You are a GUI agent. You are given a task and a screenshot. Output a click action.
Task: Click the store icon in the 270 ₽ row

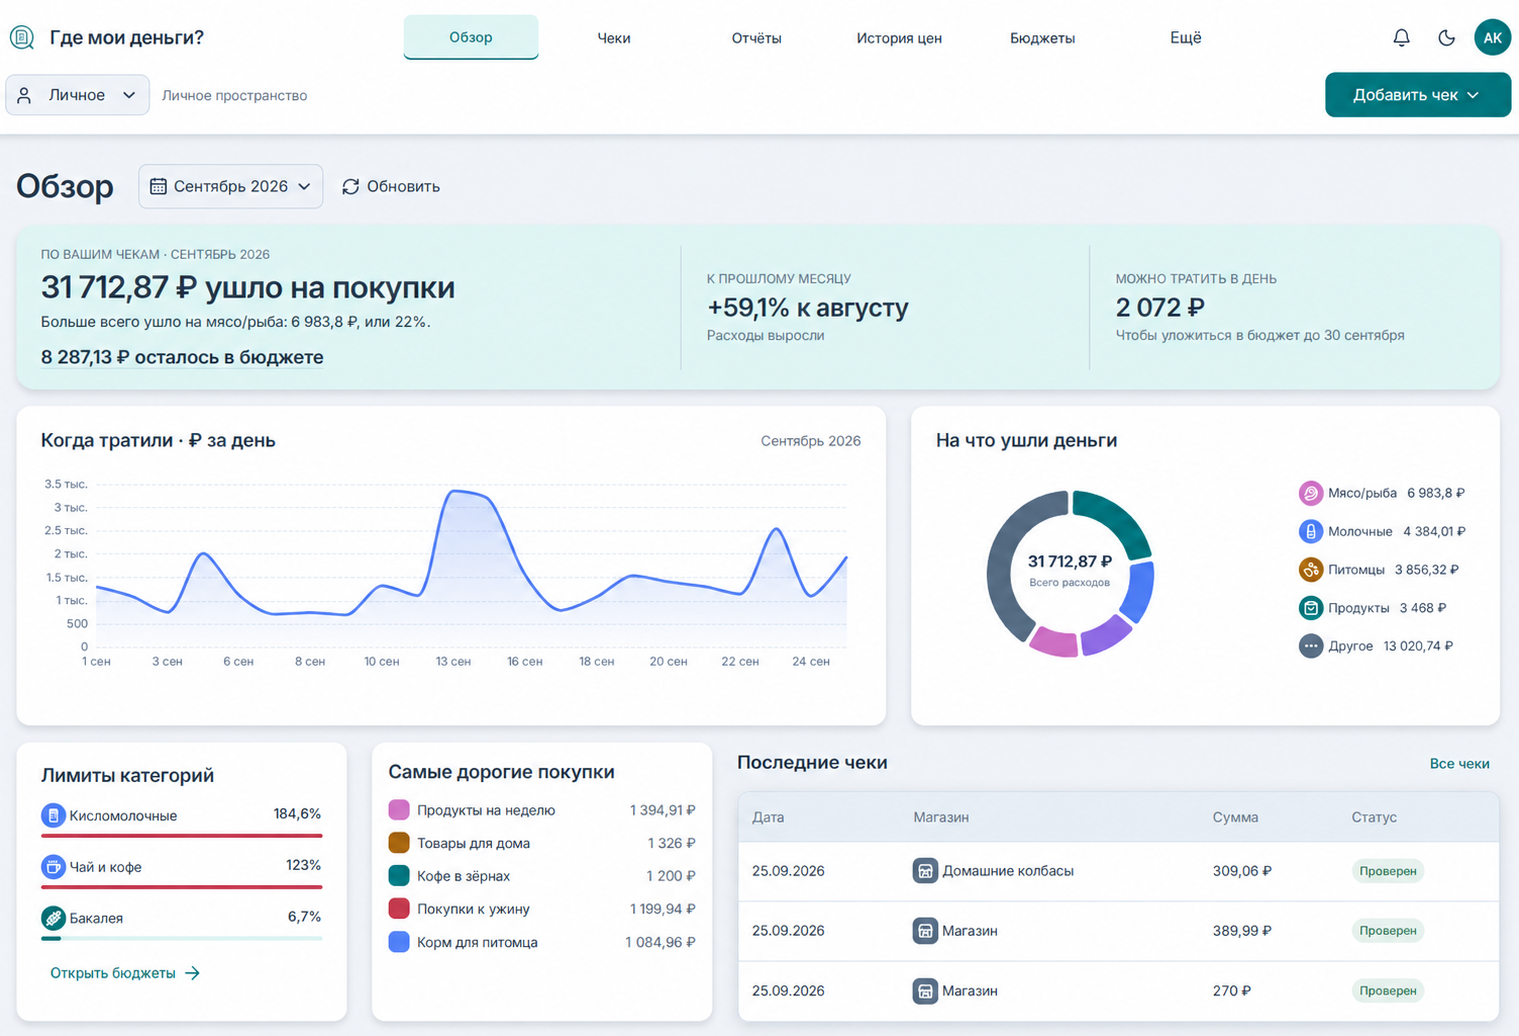coord(925,991)
